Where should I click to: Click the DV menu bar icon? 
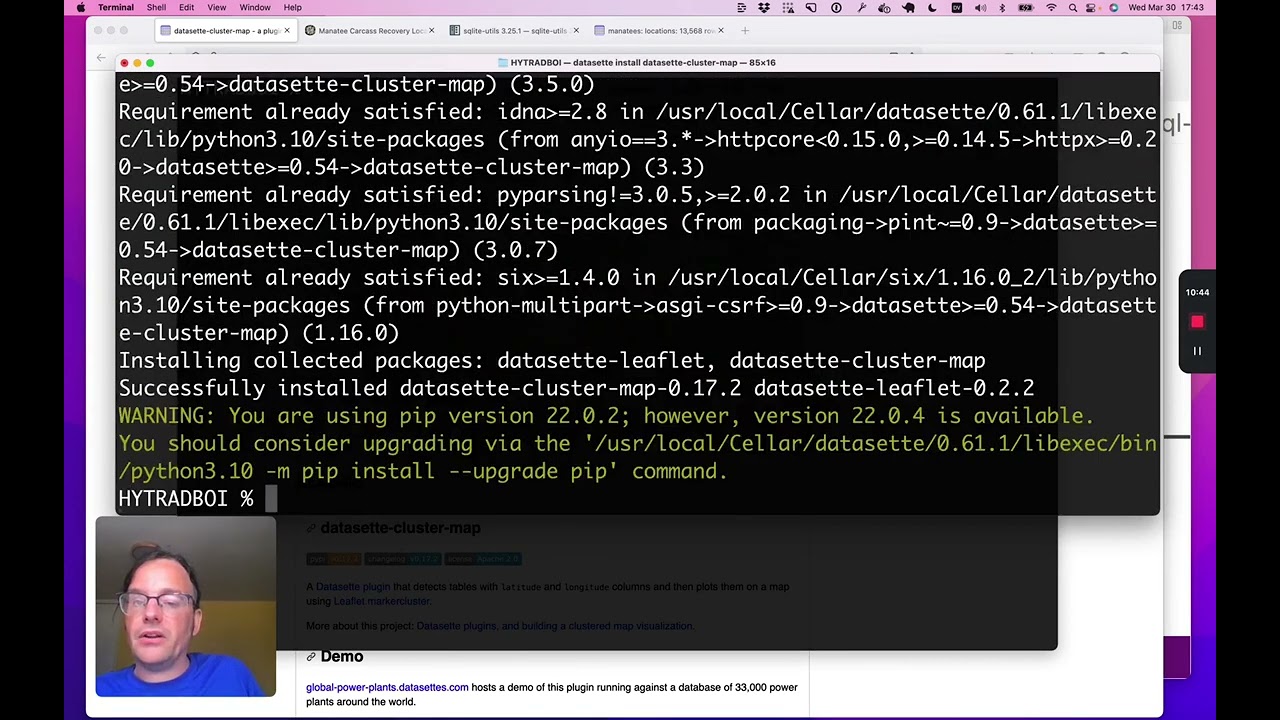(957, 8)
